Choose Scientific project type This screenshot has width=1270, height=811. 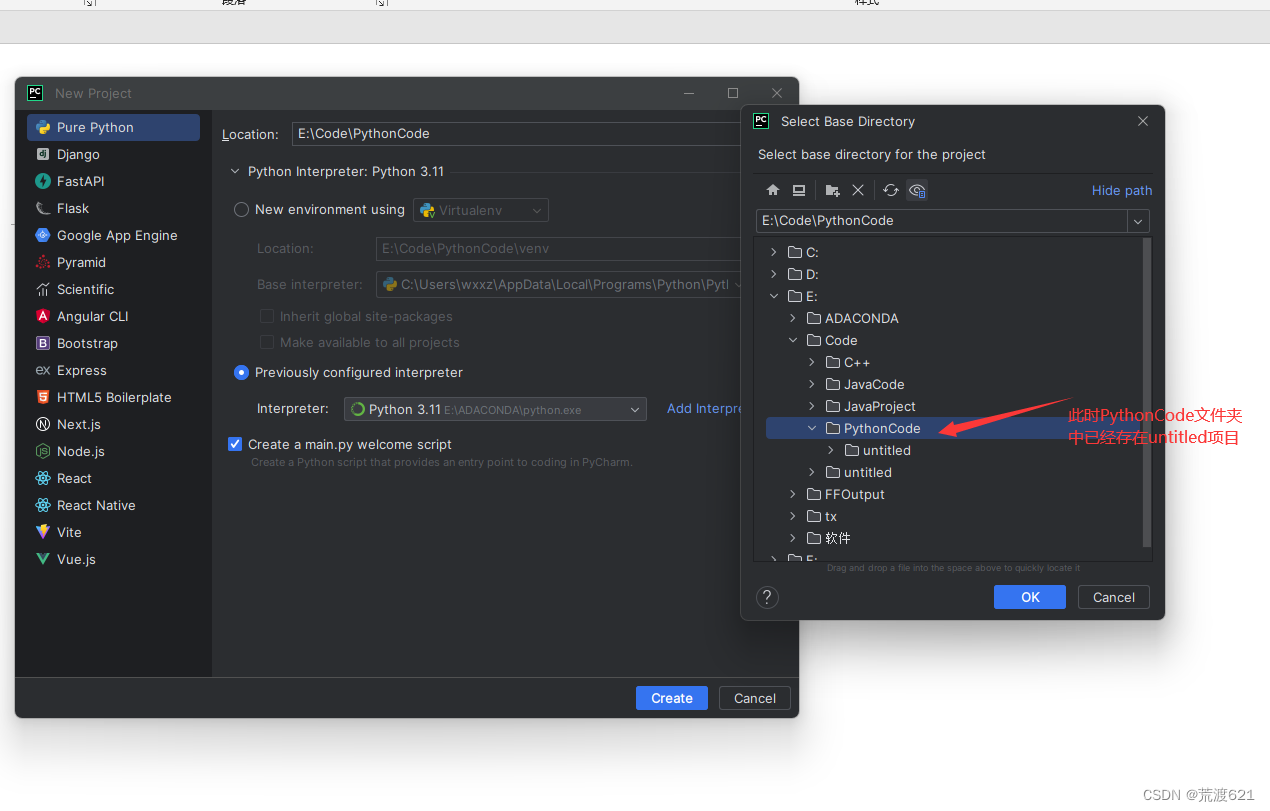tap(113, 289)
